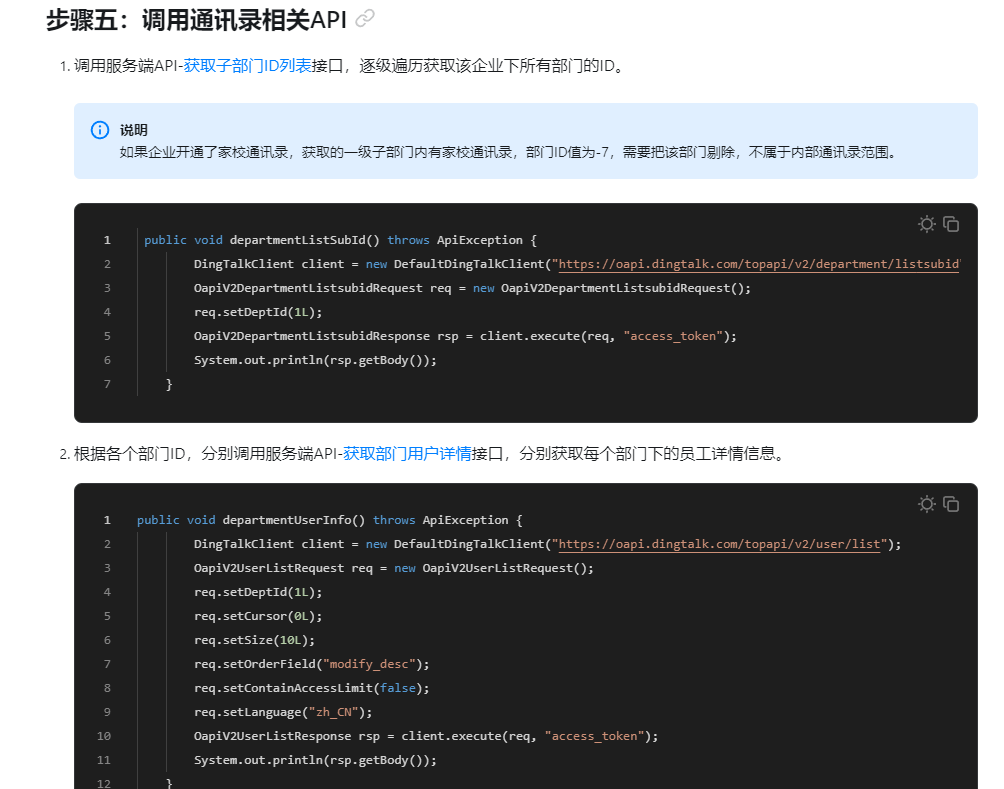Open the topapi/v2/user/list URL in the code

tap(720, 544)
